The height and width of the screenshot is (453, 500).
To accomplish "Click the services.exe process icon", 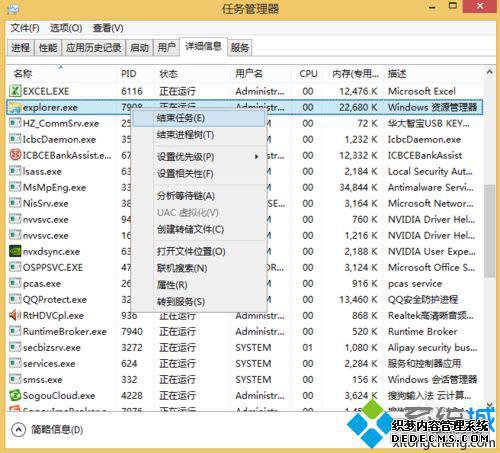I will tap(15, 363).
